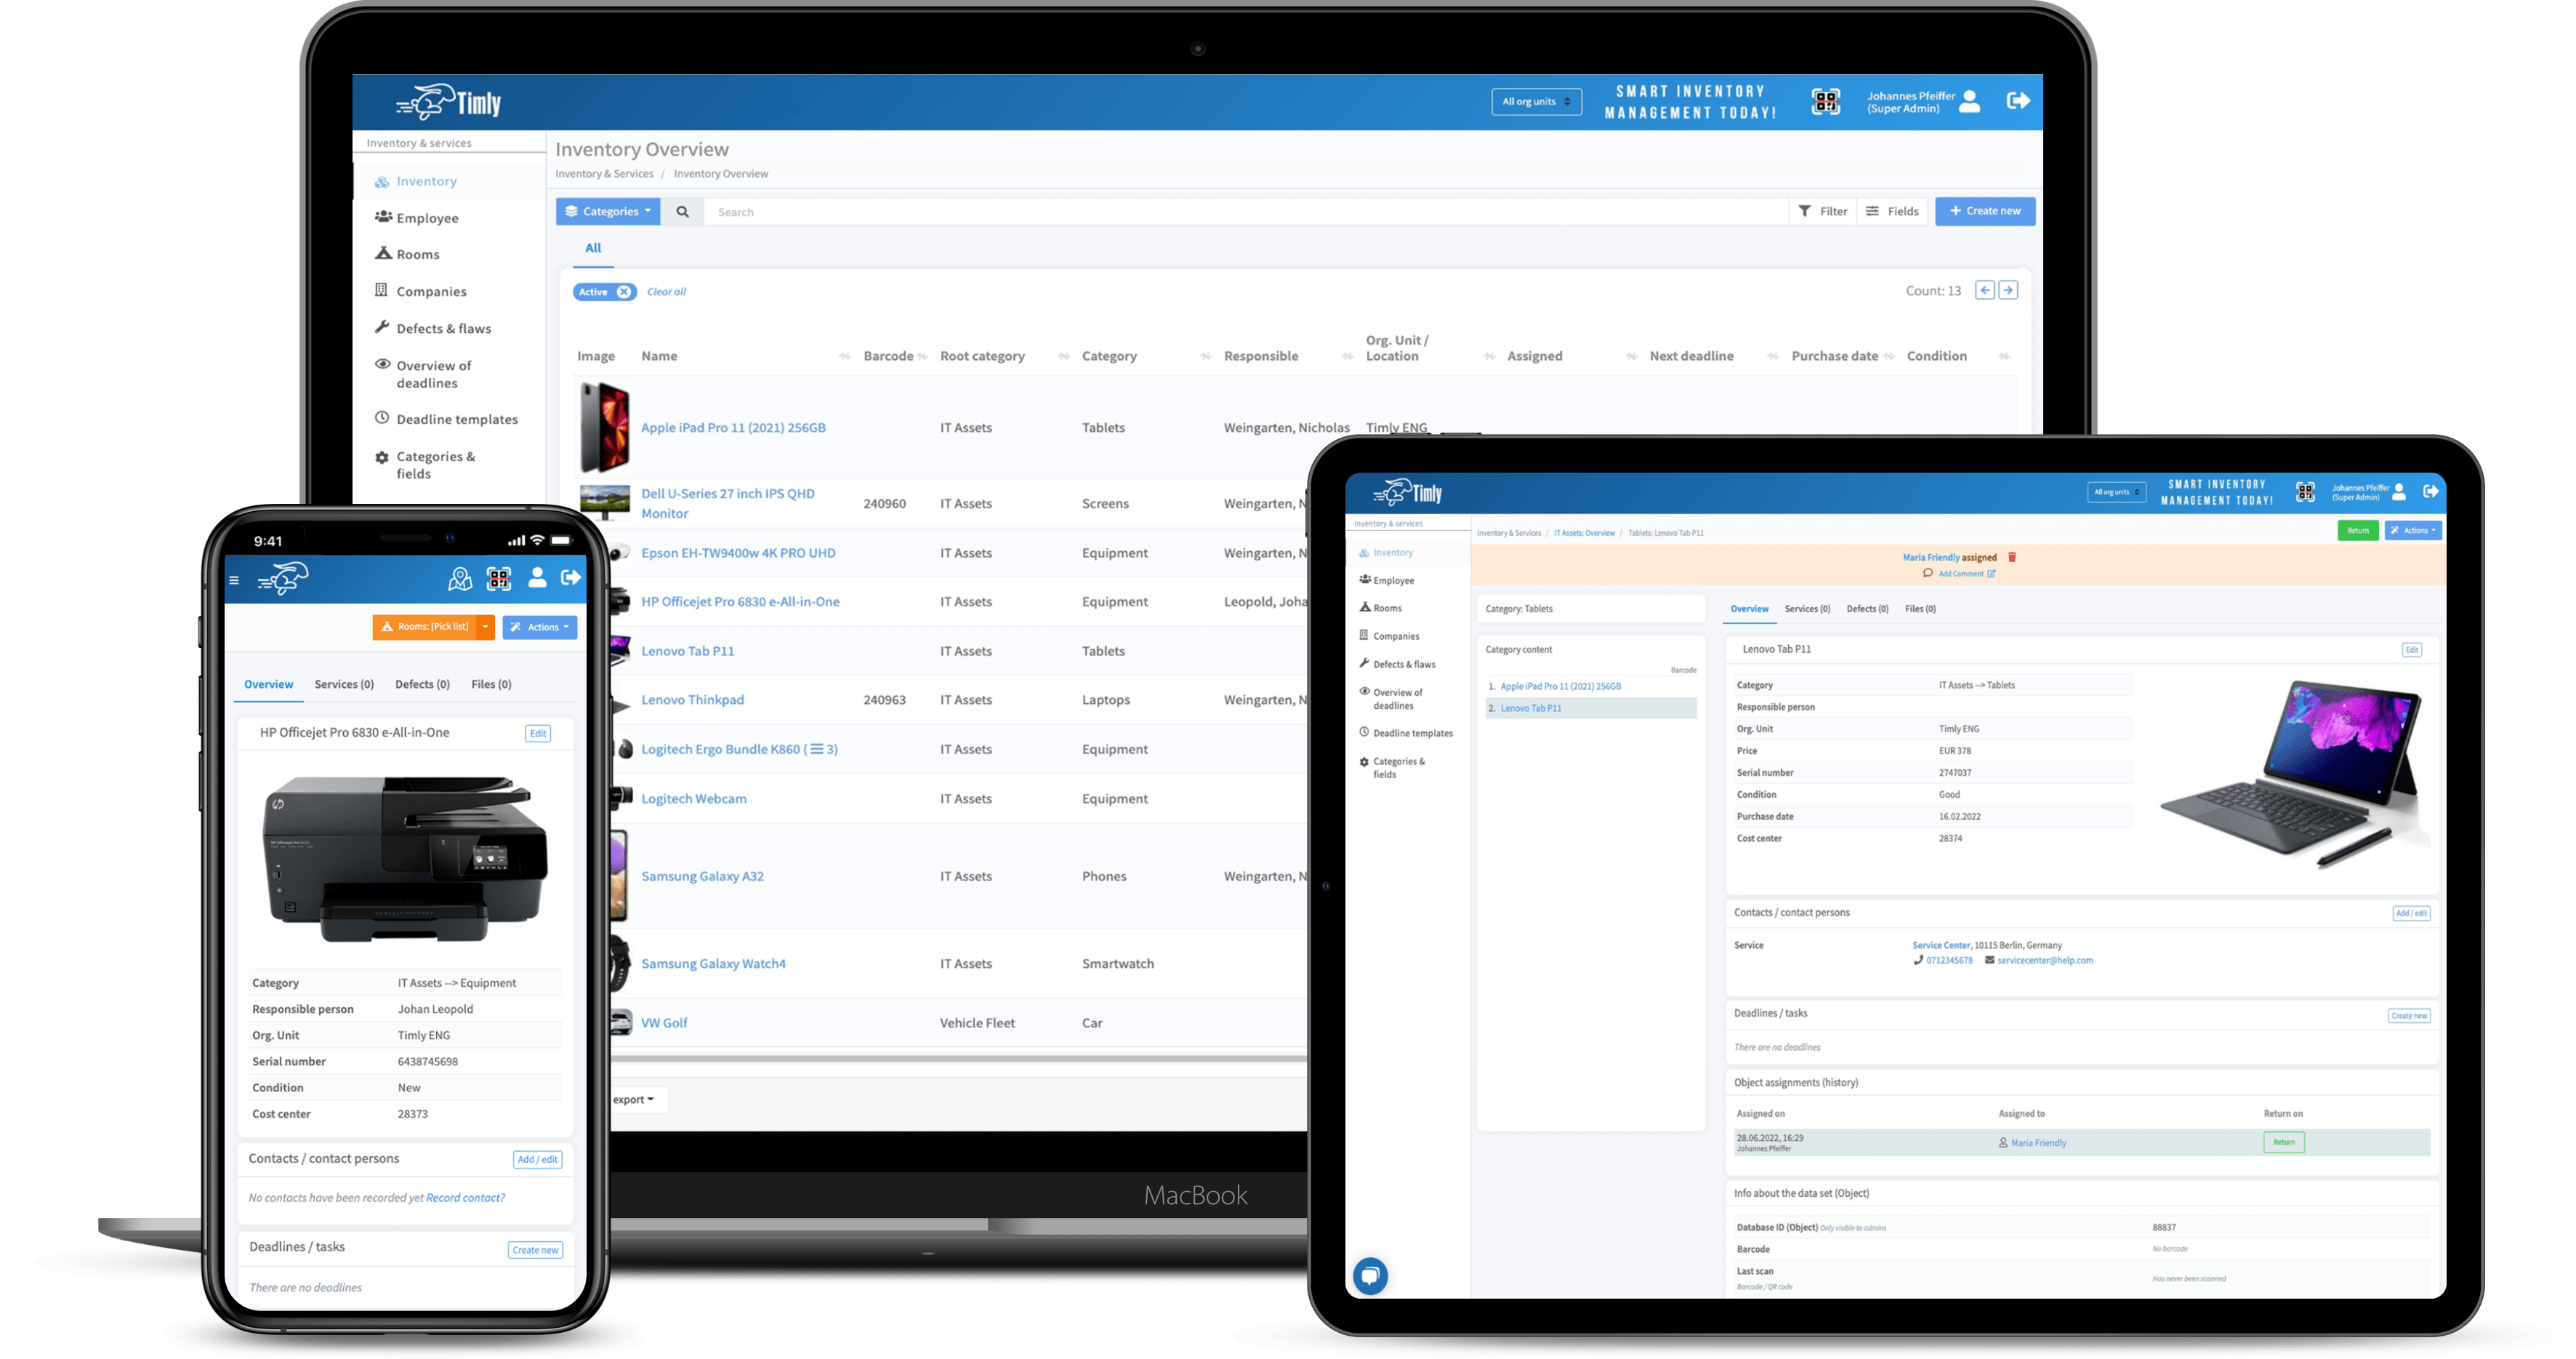Click the QR scanner icon on tablet header

point(2305,492)
